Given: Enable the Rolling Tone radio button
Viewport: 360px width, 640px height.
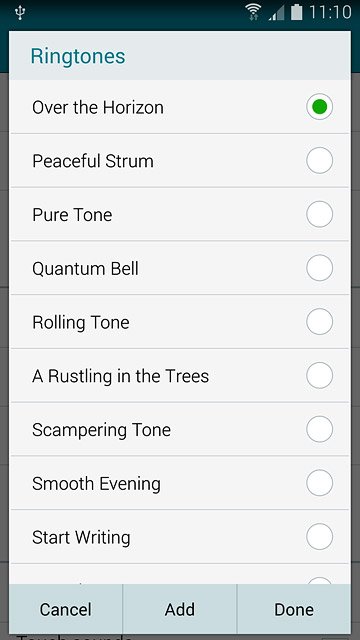Looking at the screenshot, I should [319, 322].
